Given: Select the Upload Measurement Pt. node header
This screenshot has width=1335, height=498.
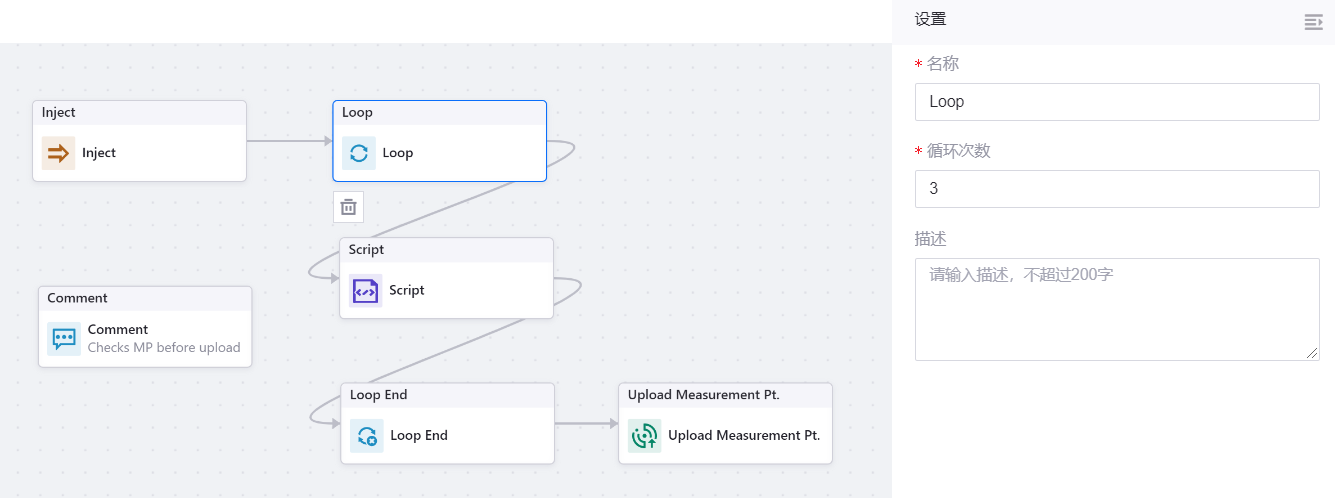Looking at the screenshot, I should coord(724,395).
